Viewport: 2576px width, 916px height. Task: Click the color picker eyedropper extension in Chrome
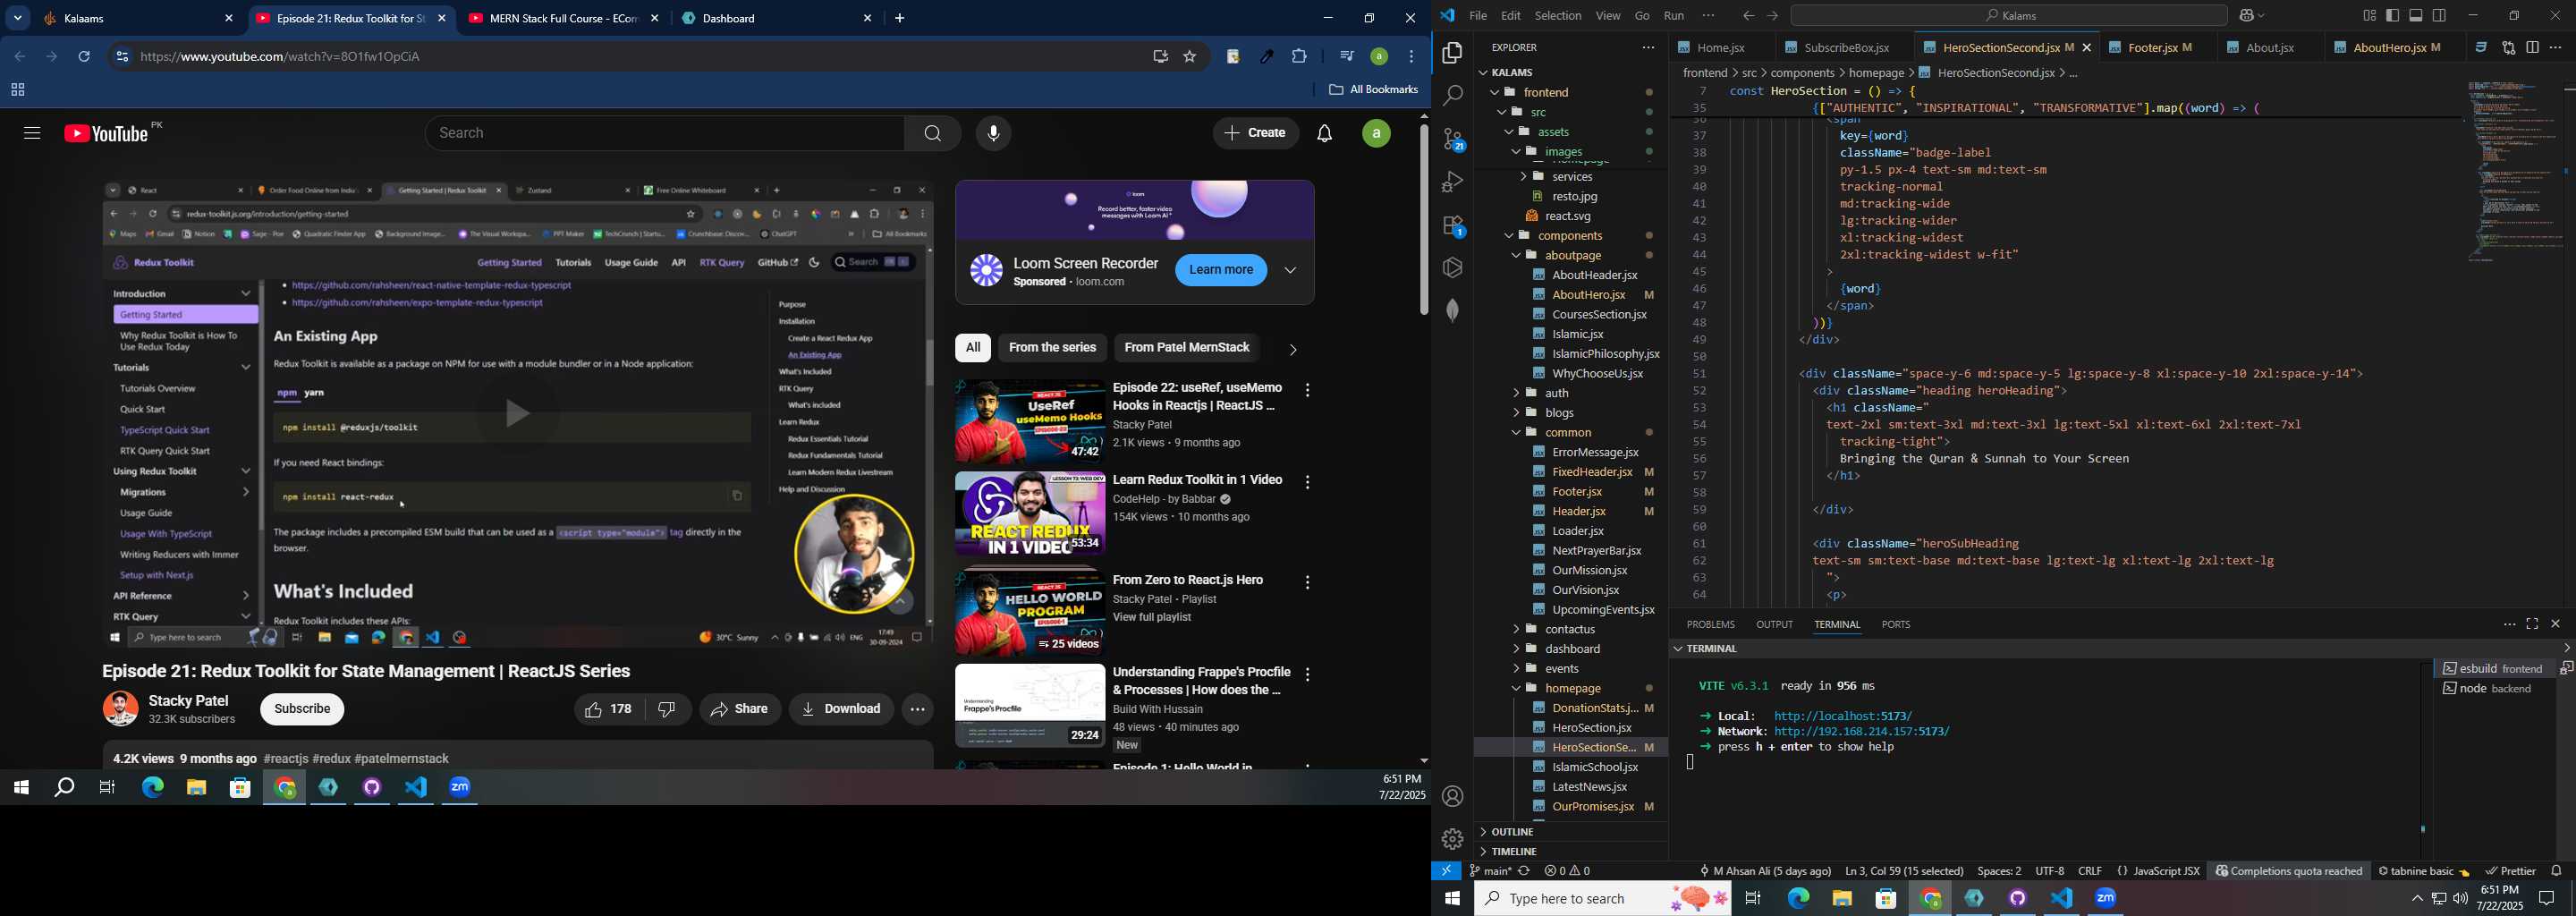[1266, 57]
